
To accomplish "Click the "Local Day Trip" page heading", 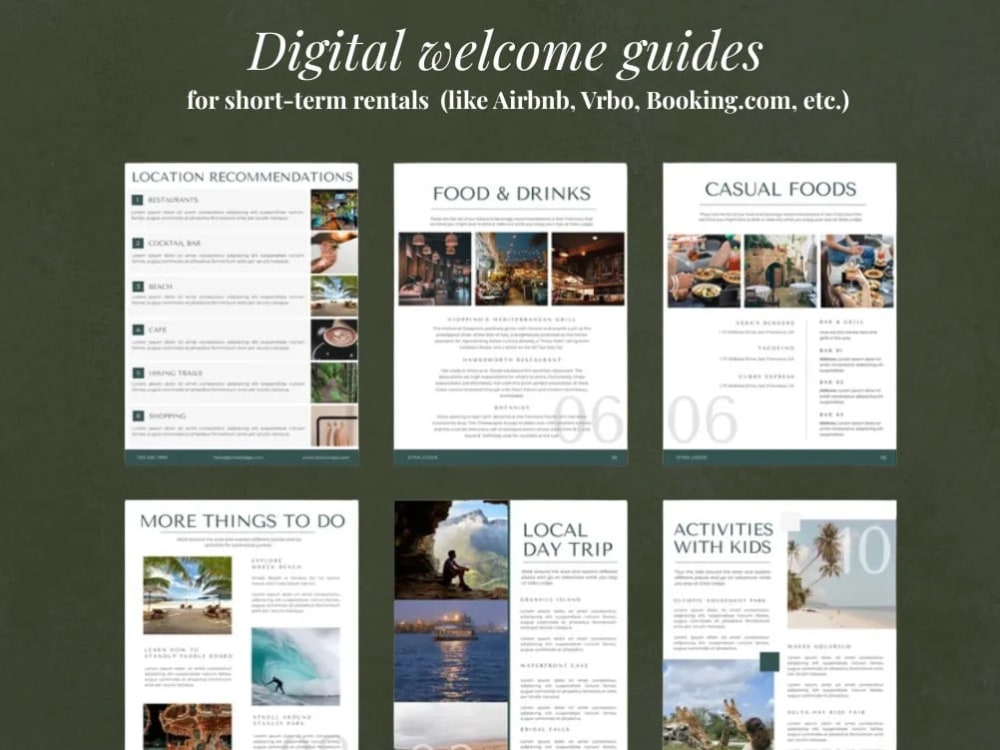I will 568,540.
